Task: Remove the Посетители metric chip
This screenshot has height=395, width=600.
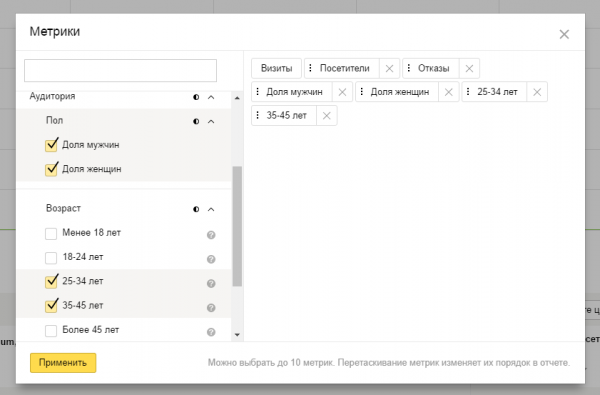Action: point(390,69)
